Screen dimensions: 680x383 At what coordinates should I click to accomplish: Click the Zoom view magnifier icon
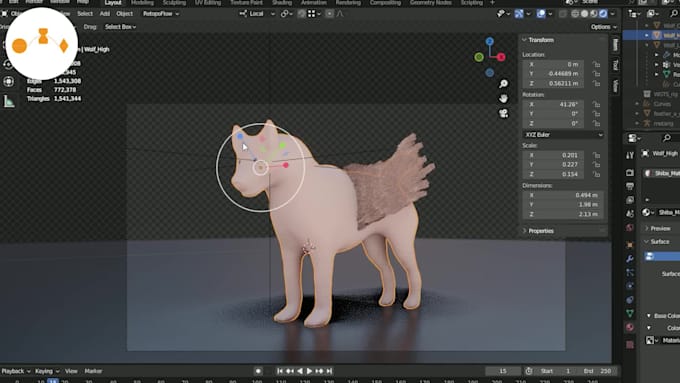[503, 84]
